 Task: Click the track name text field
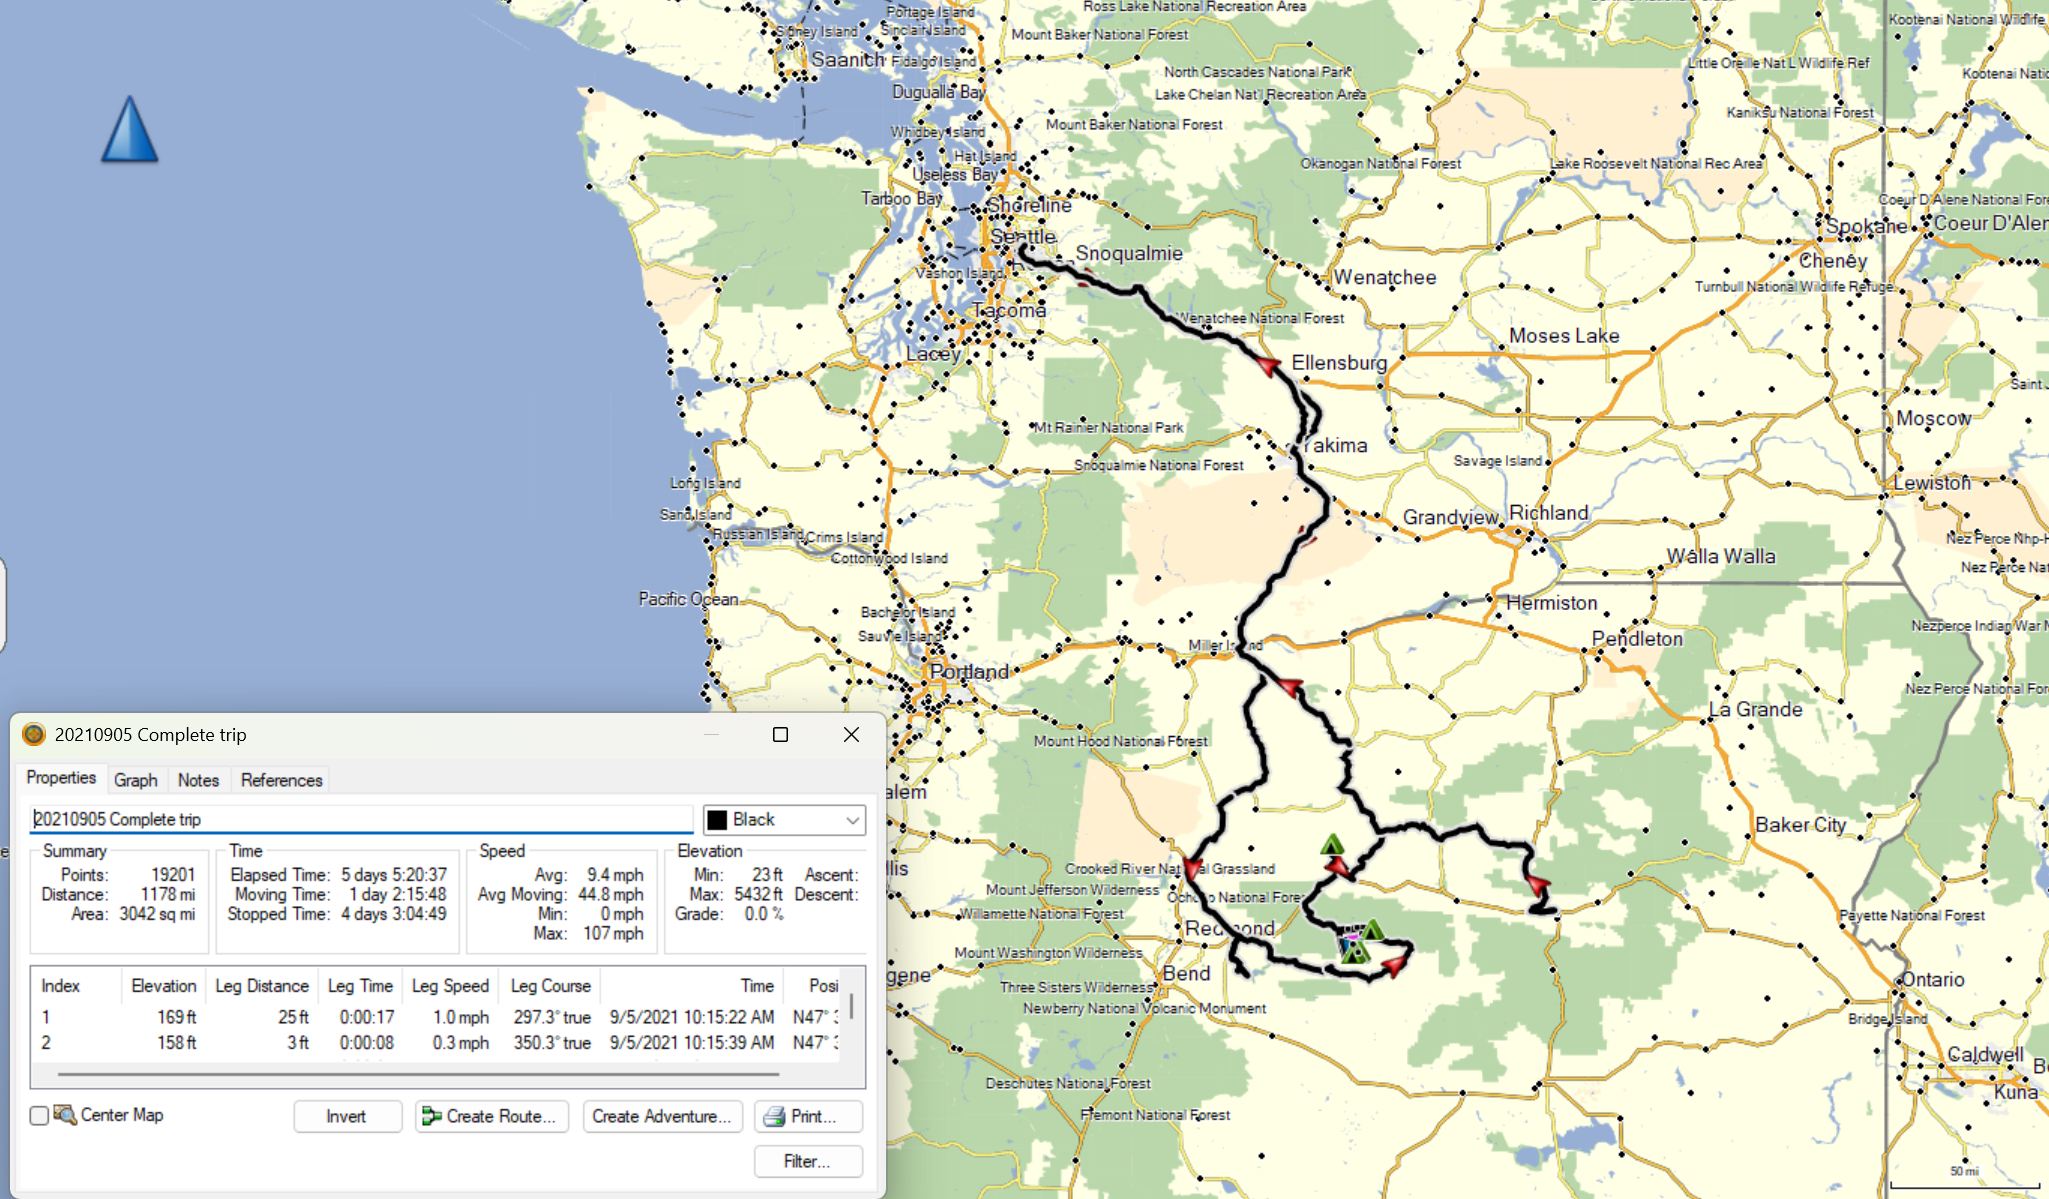click(x=360, y=820)
